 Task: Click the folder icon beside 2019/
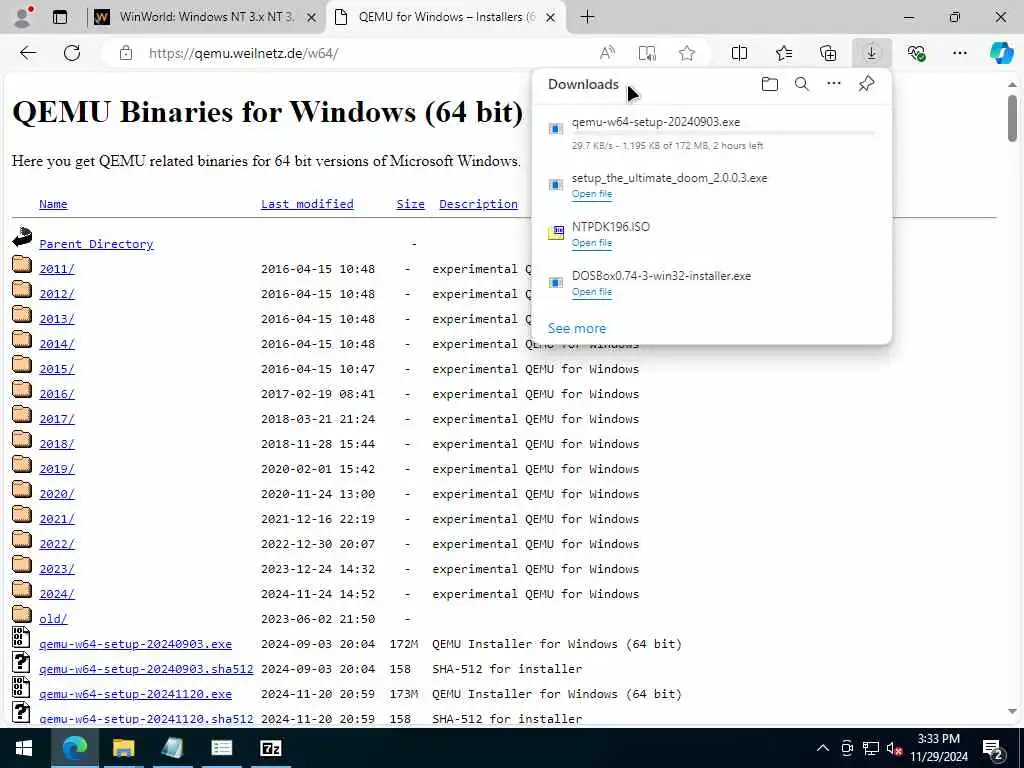click(22, 464)
